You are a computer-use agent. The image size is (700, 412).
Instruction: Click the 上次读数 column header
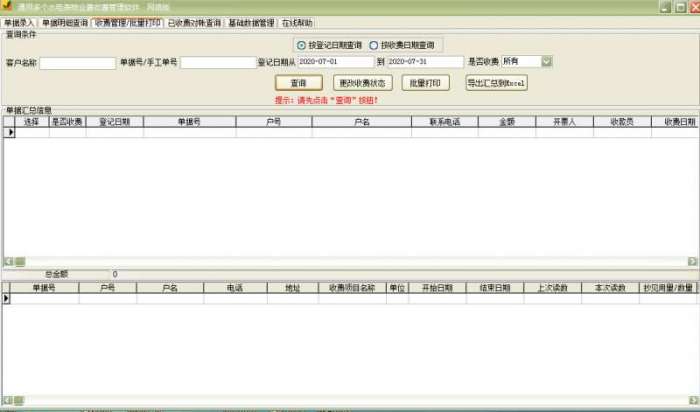(x=552, y=288)
